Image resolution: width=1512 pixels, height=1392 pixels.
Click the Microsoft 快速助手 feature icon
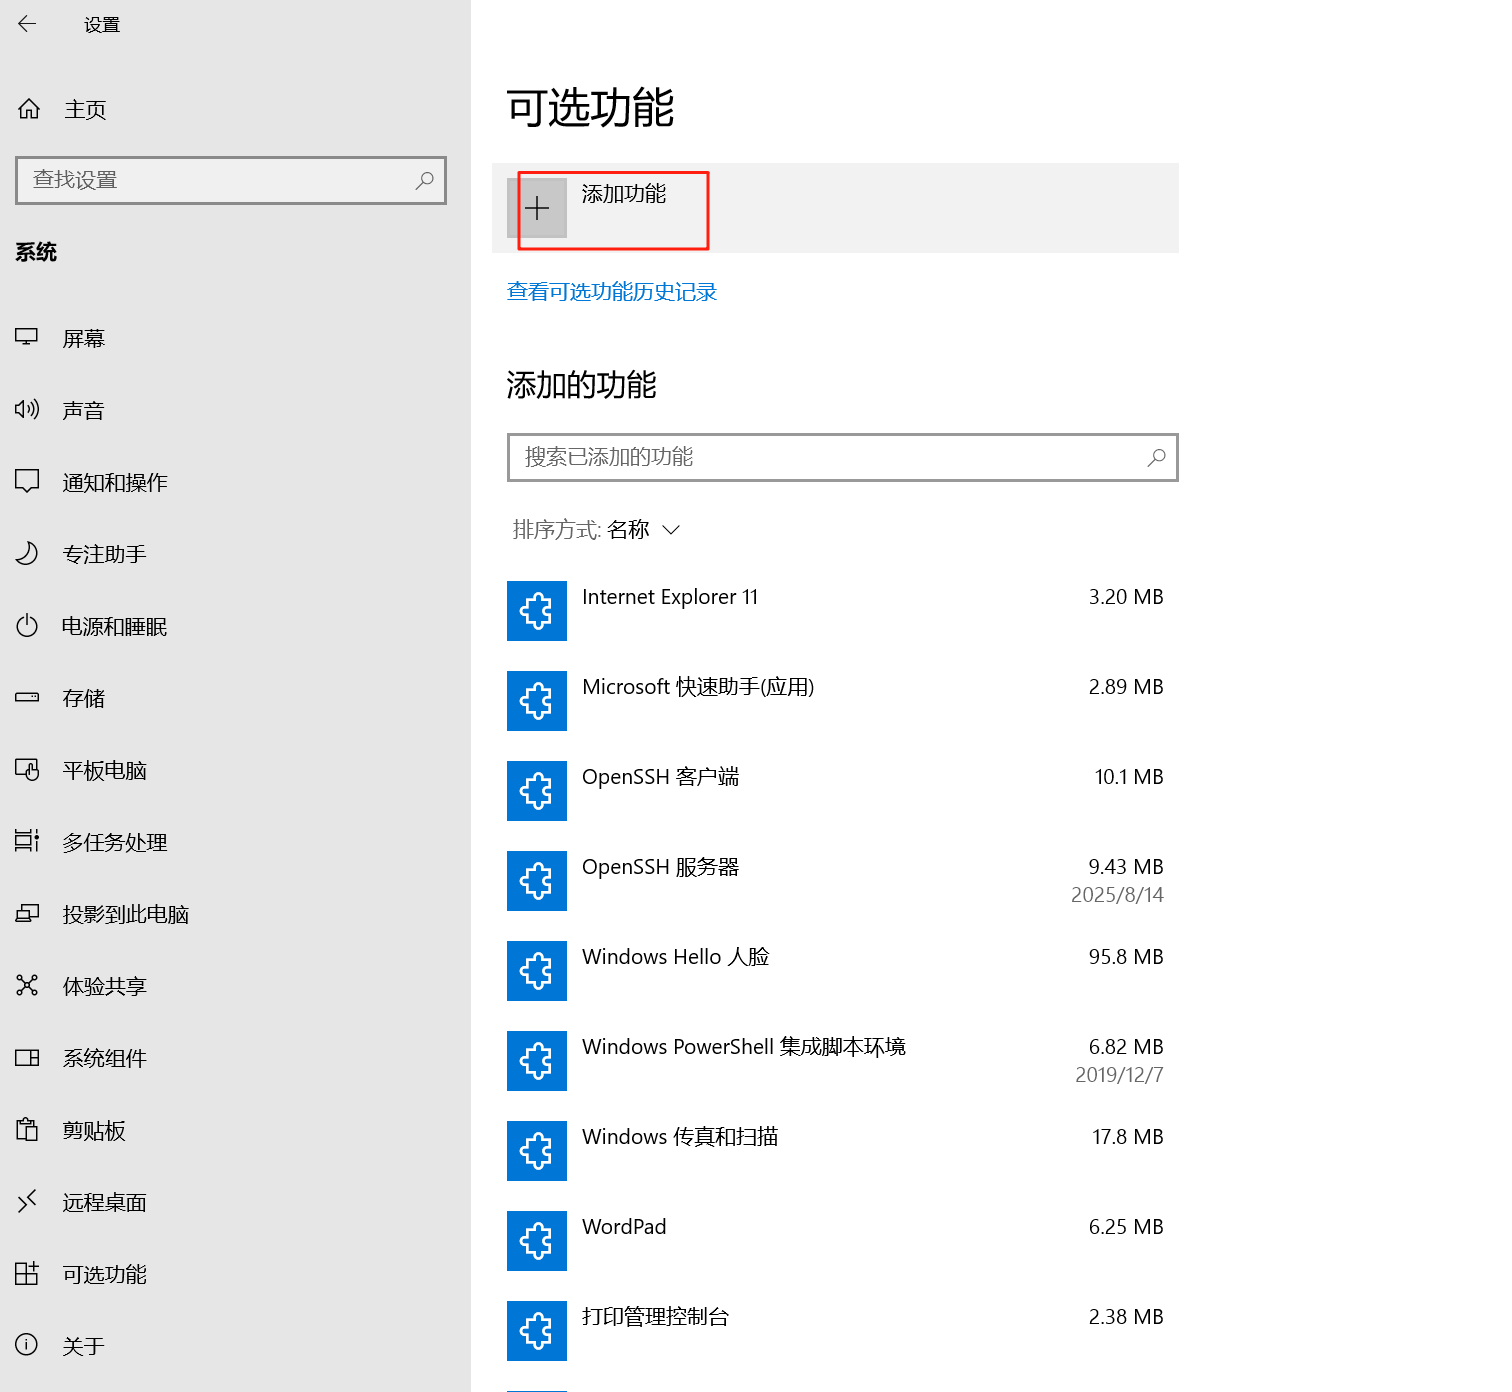tap(537, 701)
